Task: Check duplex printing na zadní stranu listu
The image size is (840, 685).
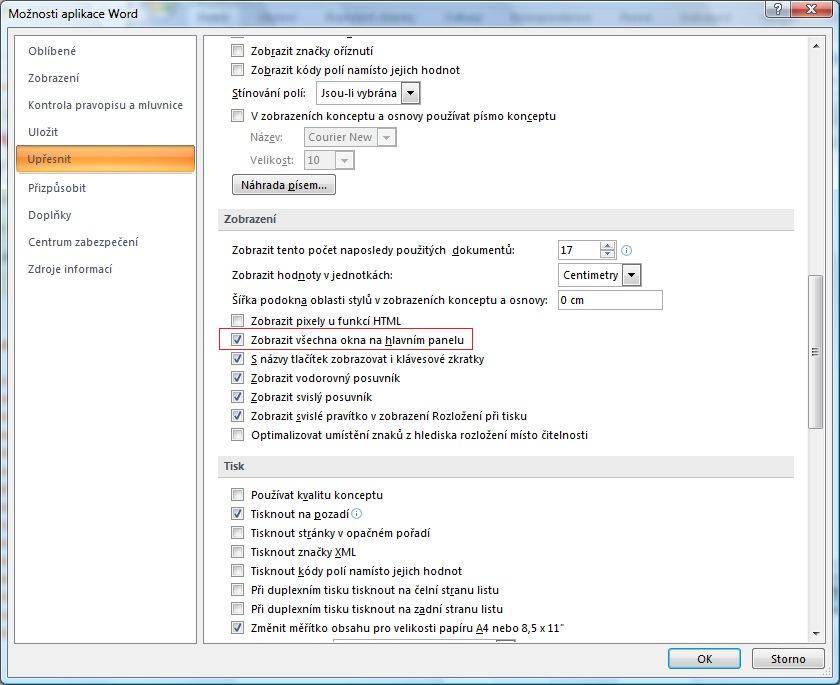Action: (237, 609)
